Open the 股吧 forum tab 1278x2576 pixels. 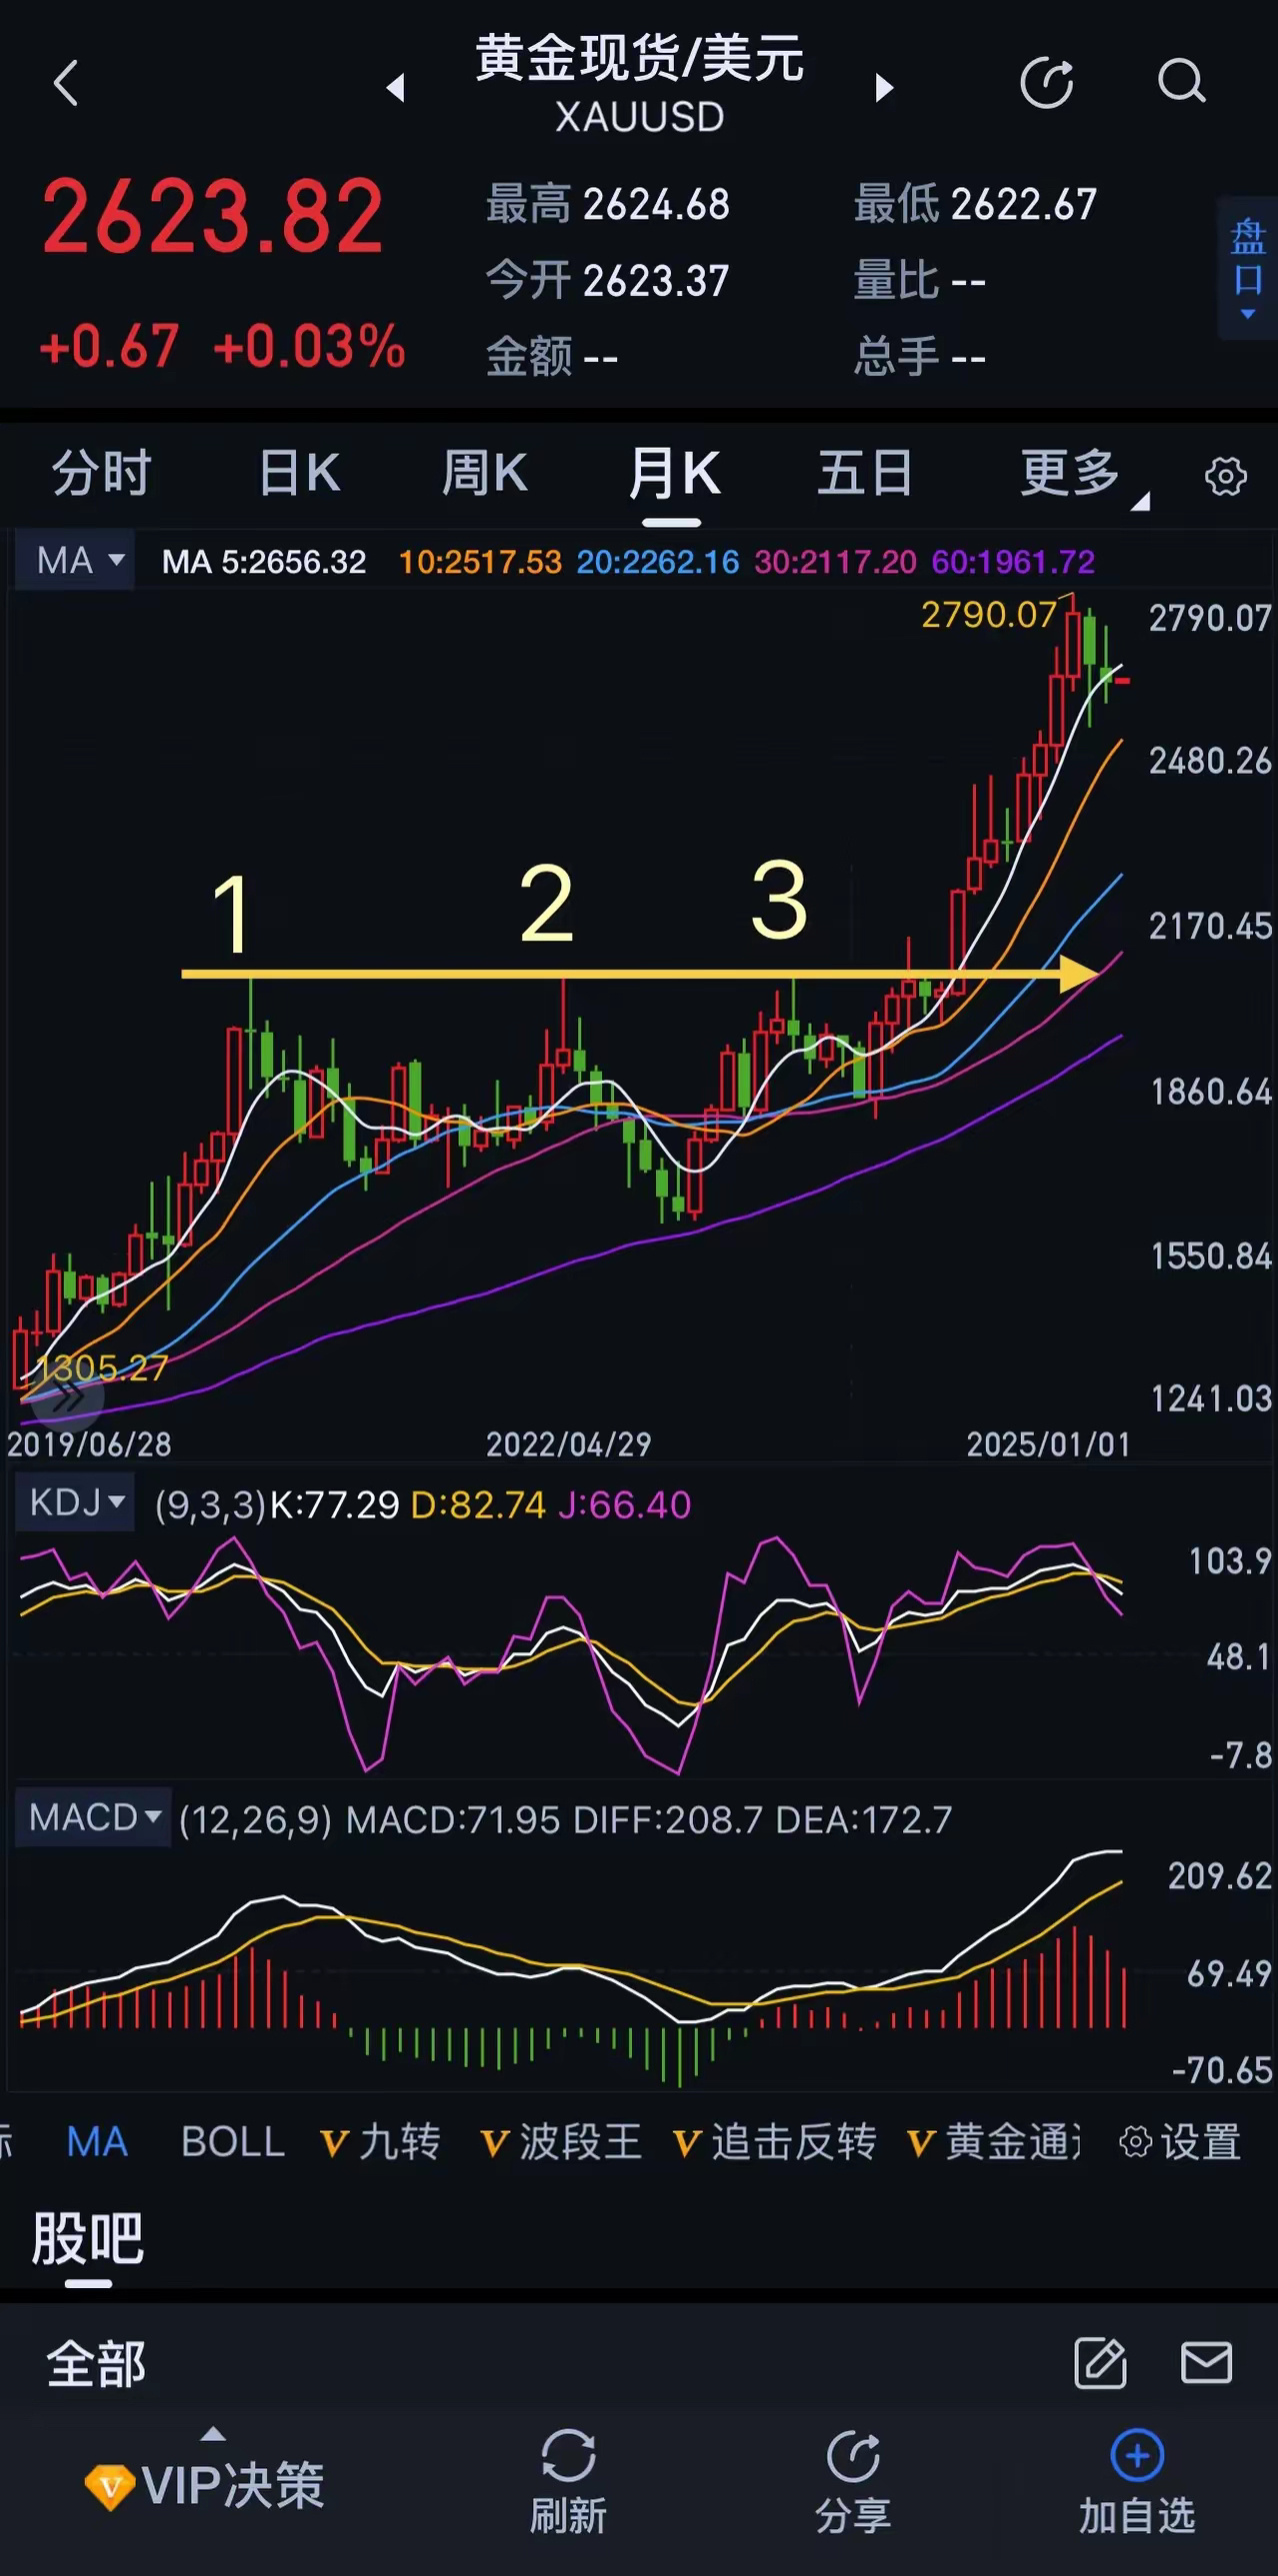[x=88, y=2238]
